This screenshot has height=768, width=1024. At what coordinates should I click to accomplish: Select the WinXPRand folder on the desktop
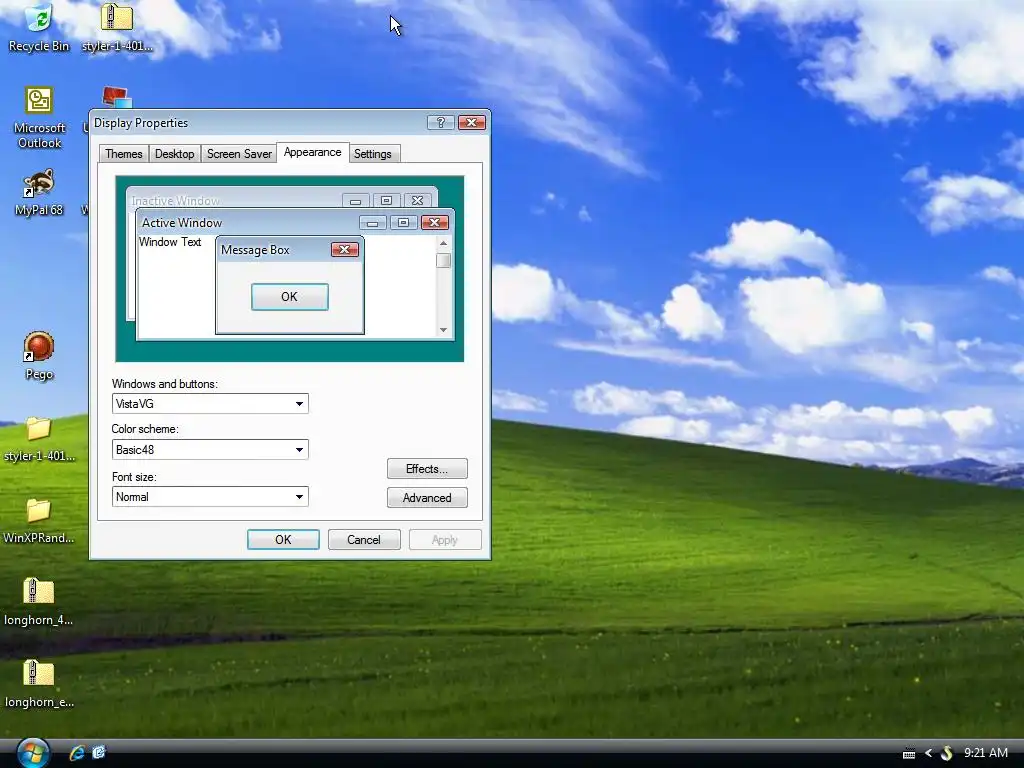click(39, 520)
